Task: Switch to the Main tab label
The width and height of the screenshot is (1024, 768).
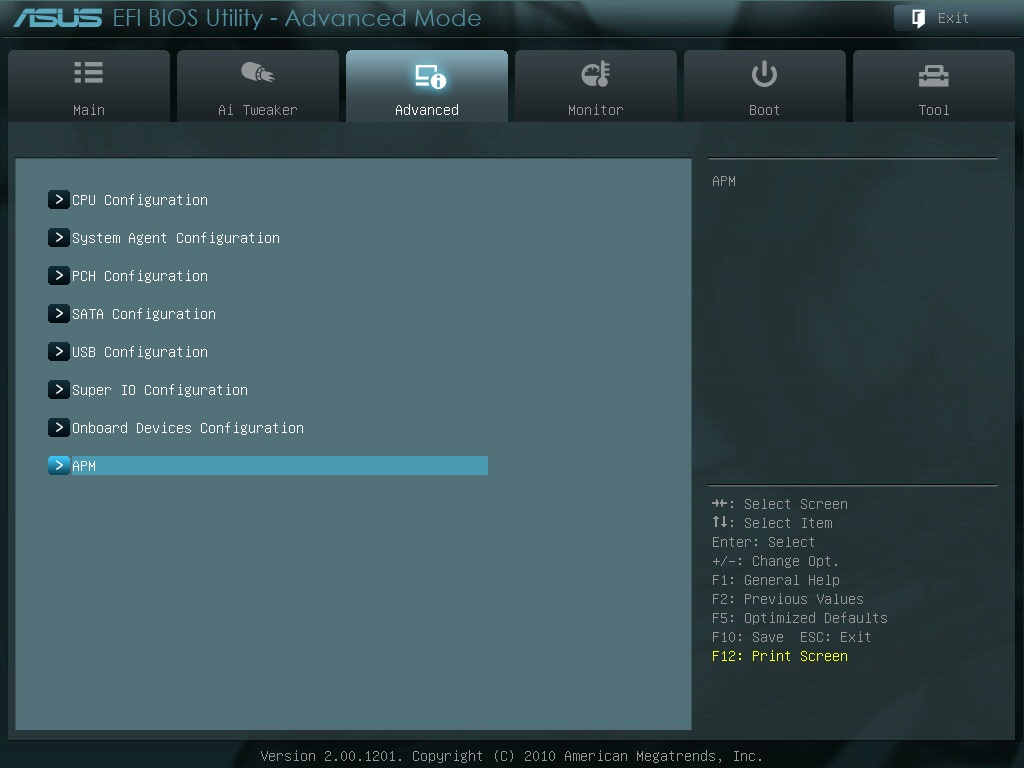Action: (x=89, y=110)
